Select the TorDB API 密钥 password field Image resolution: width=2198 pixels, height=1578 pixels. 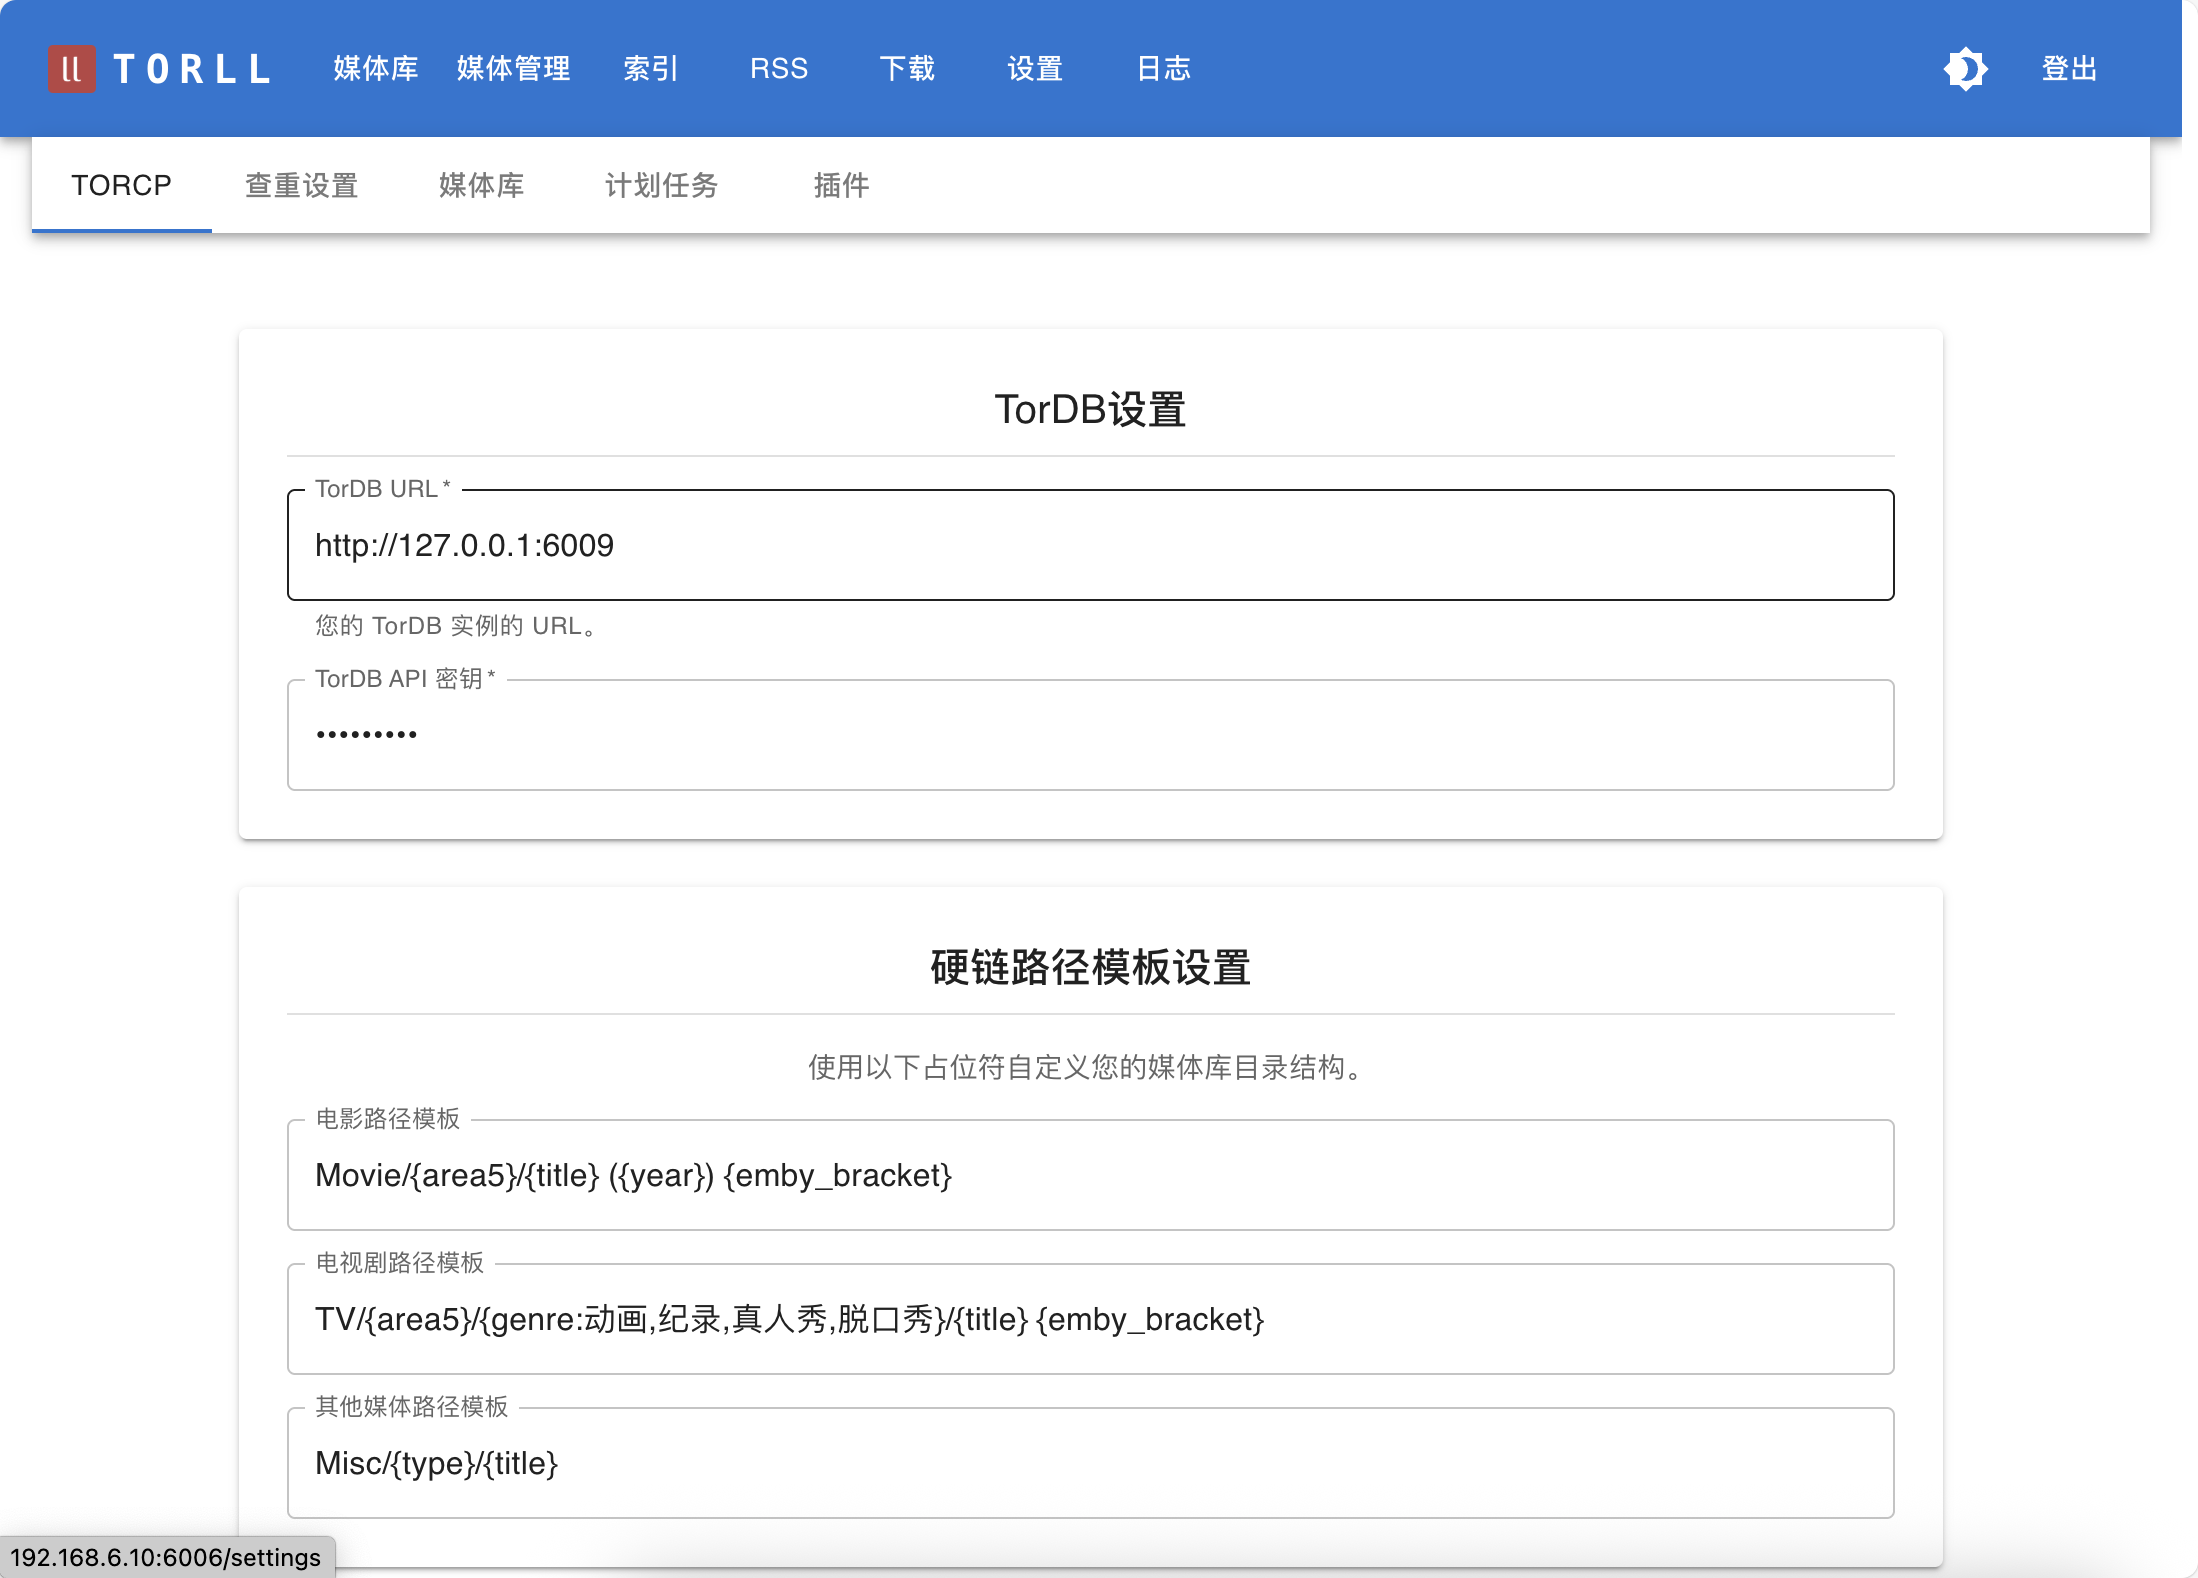(x=1090, y=735)
